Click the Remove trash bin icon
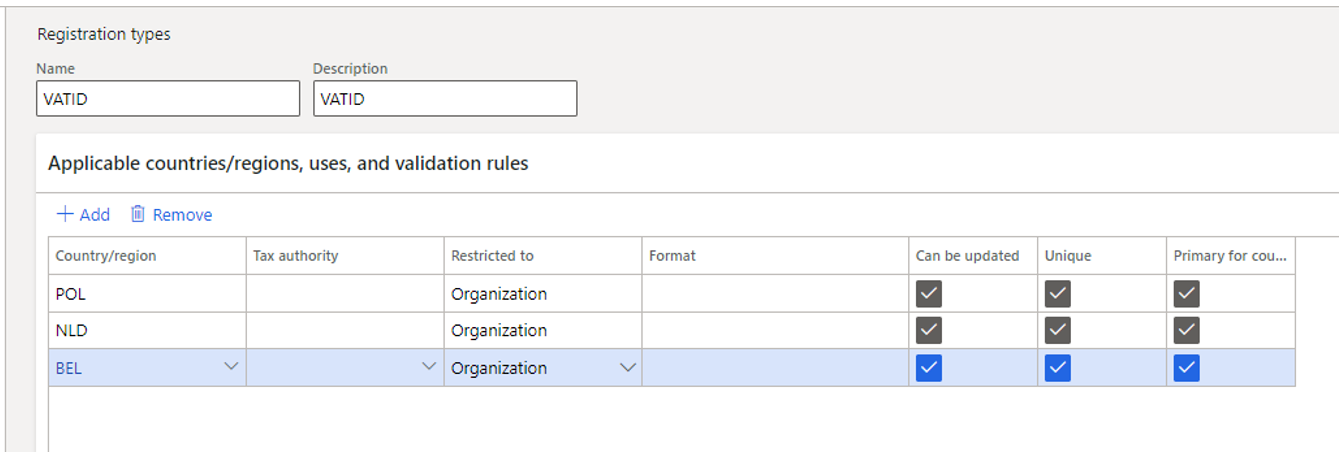The height and width of the screenshot is (462, 1340). [x=138, y=214]
